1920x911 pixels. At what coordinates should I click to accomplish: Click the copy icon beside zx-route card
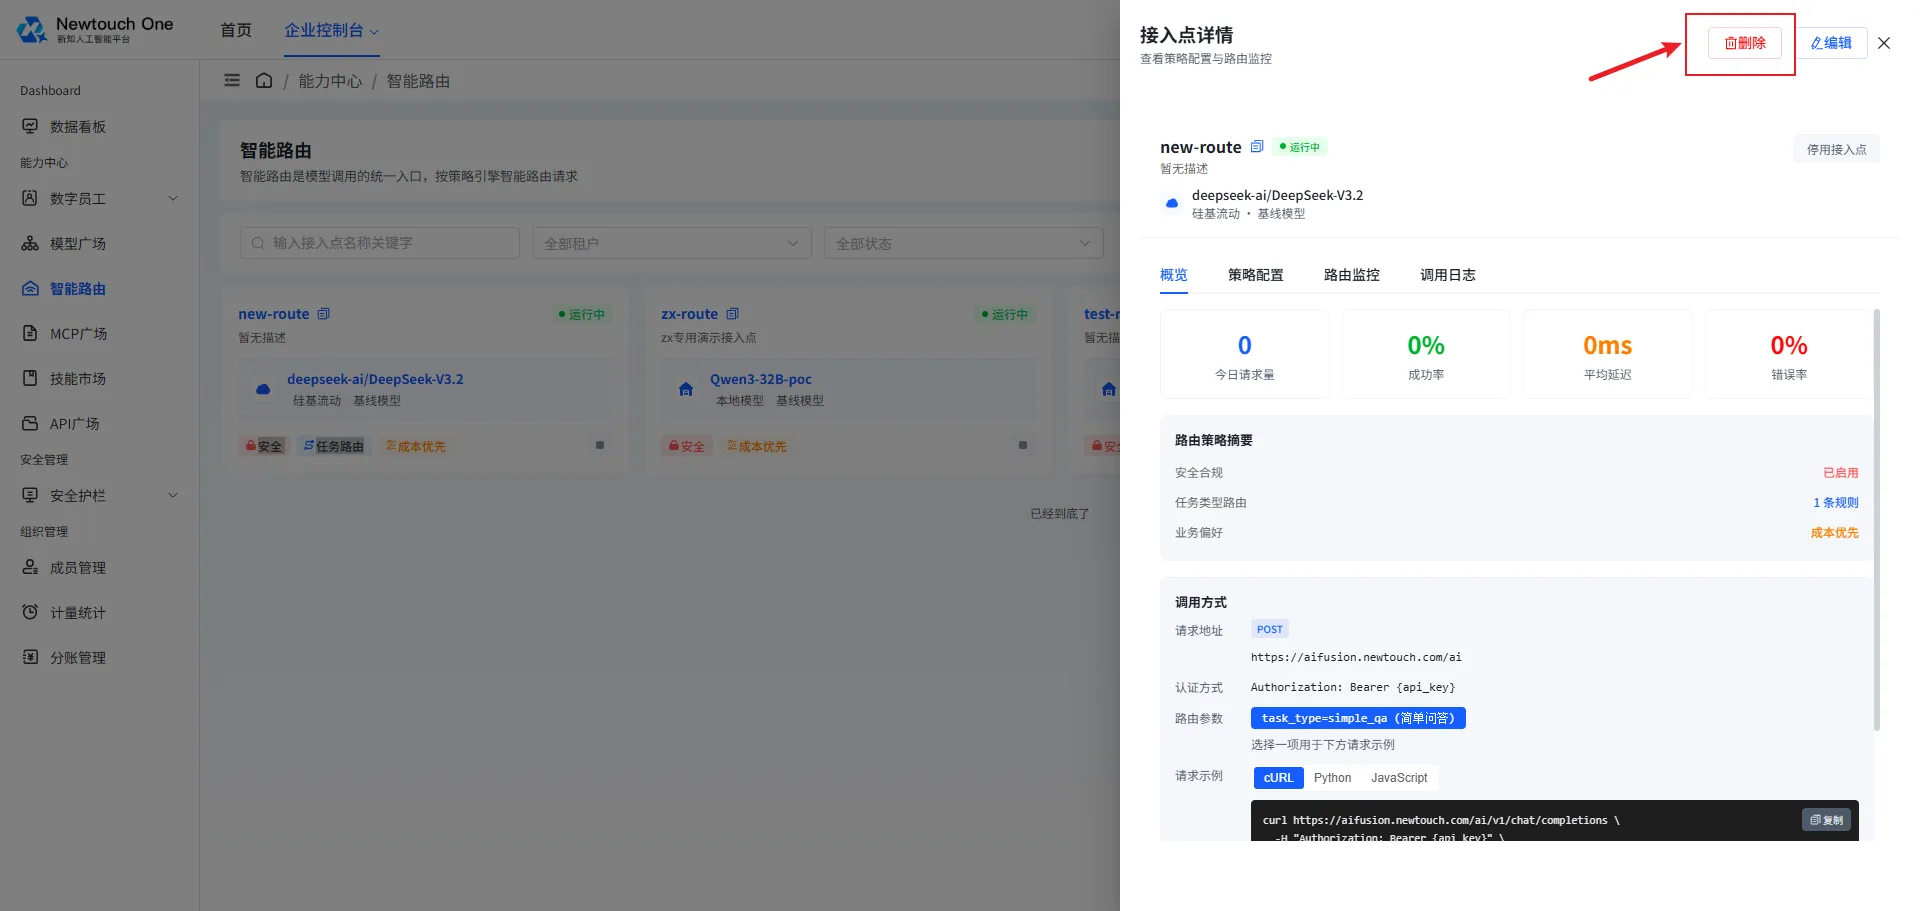[732, 314]
